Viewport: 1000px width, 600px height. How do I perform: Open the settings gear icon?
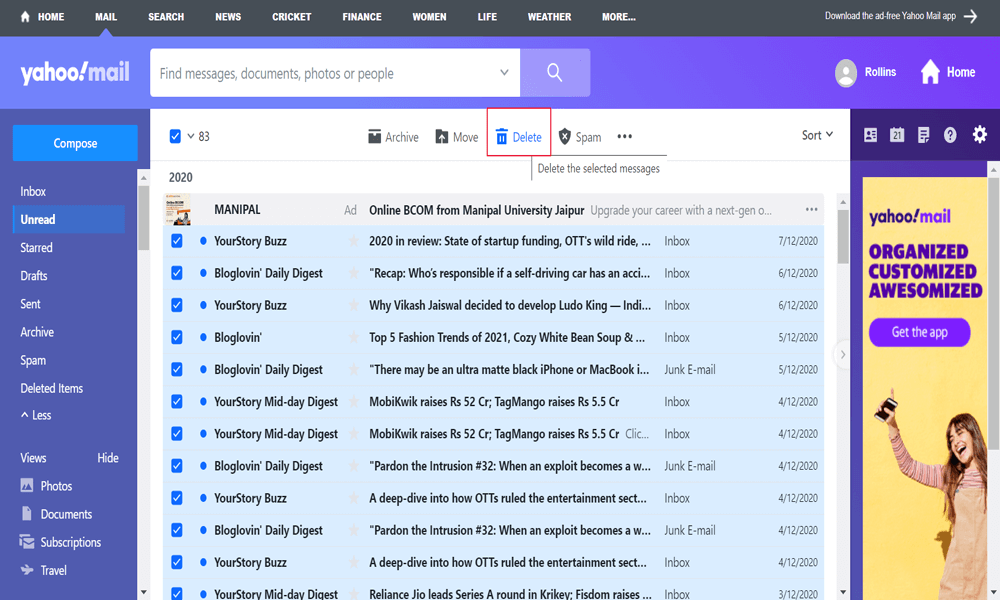[x=979, y=135]
